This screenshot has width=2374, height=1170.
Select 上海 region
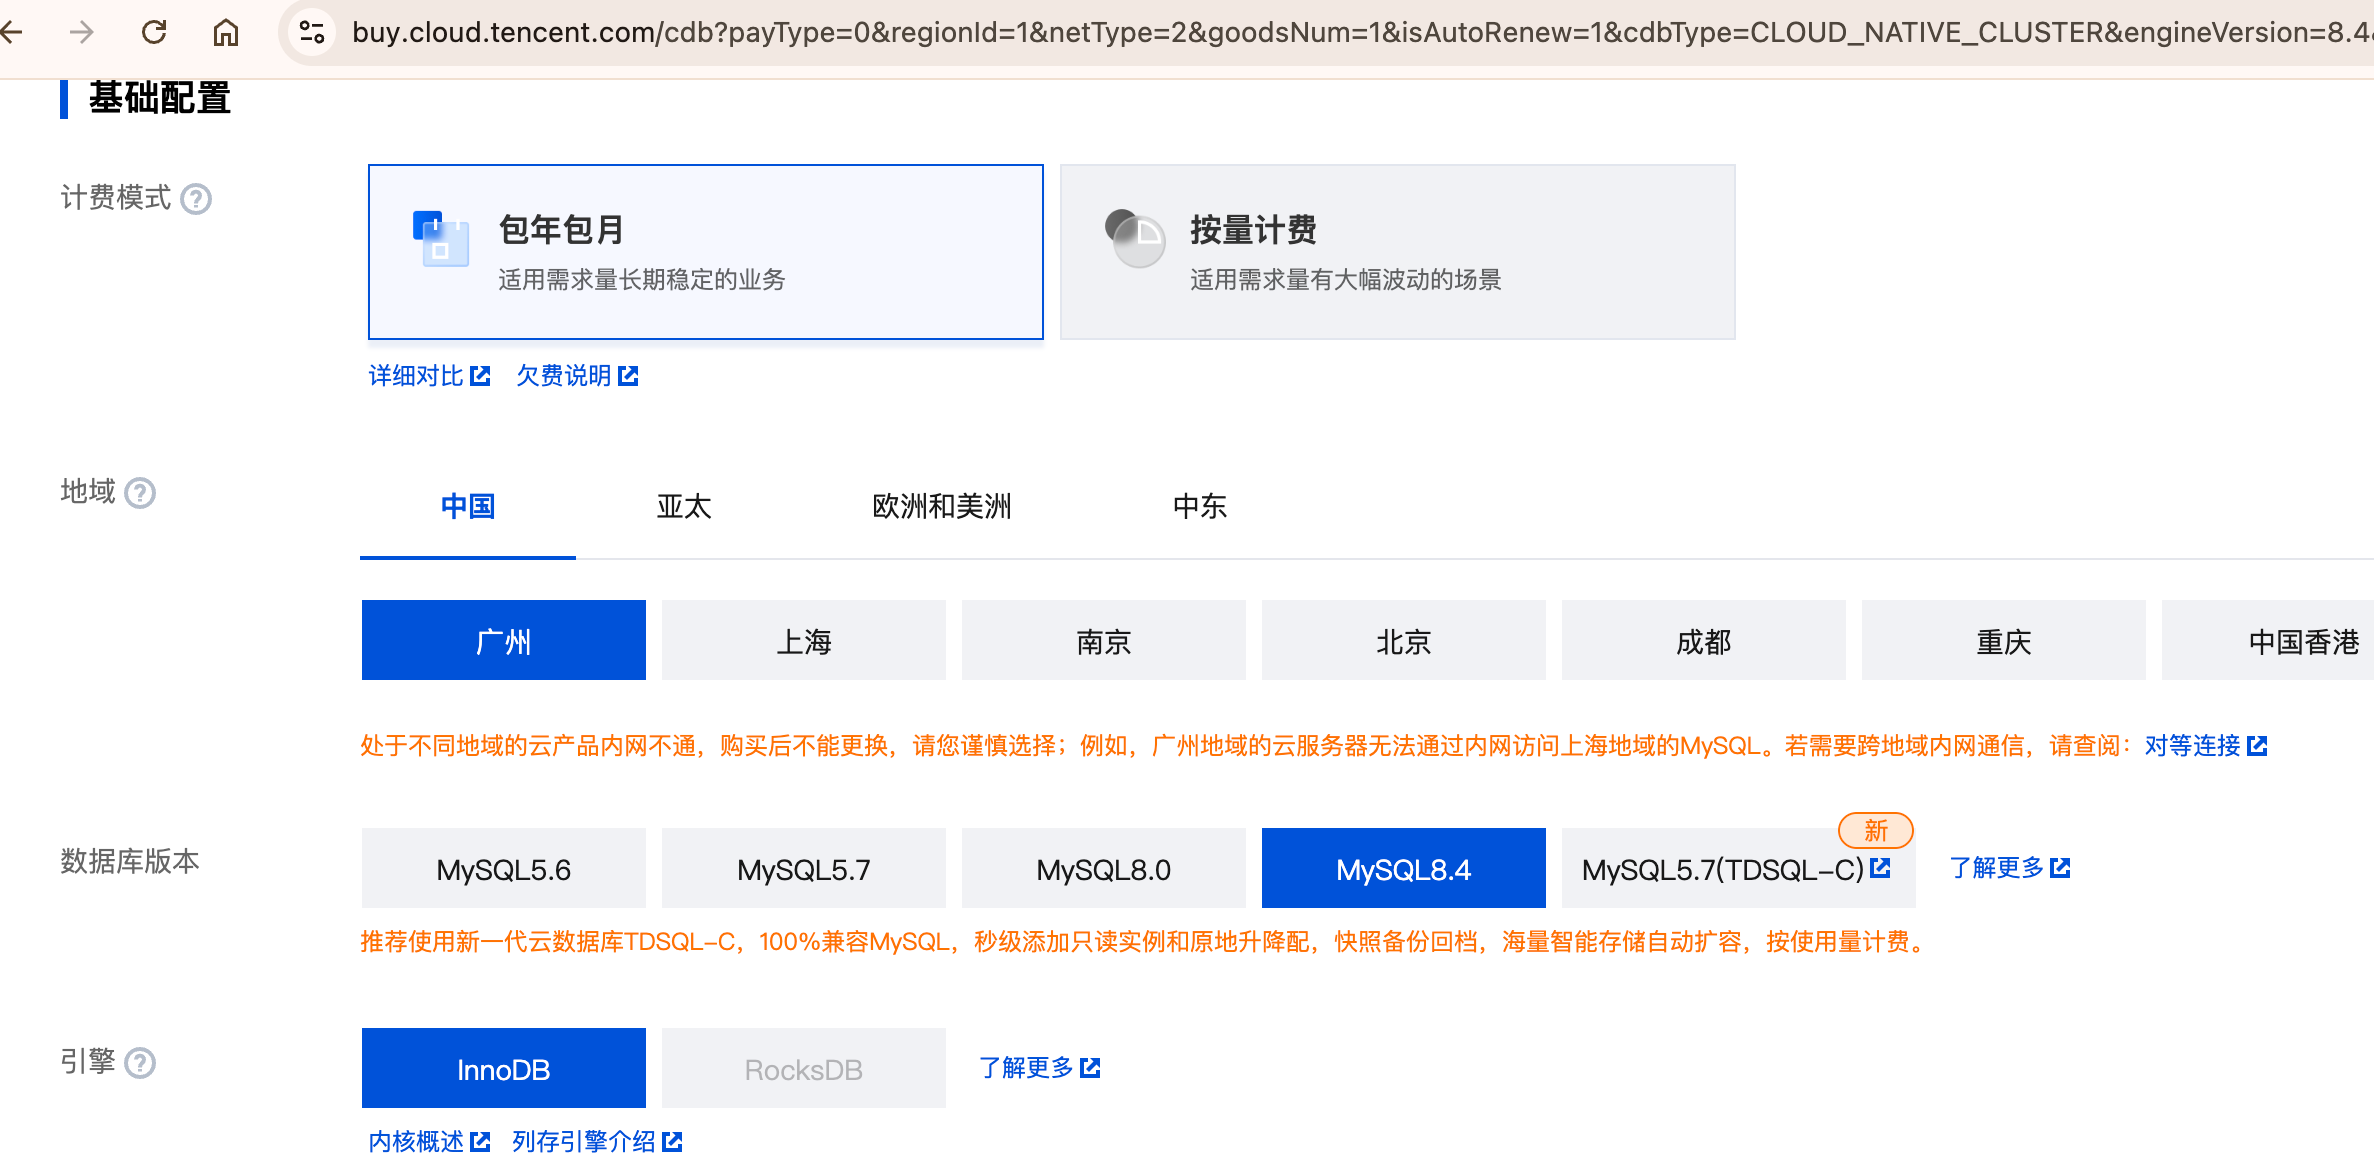click(804, 640)
